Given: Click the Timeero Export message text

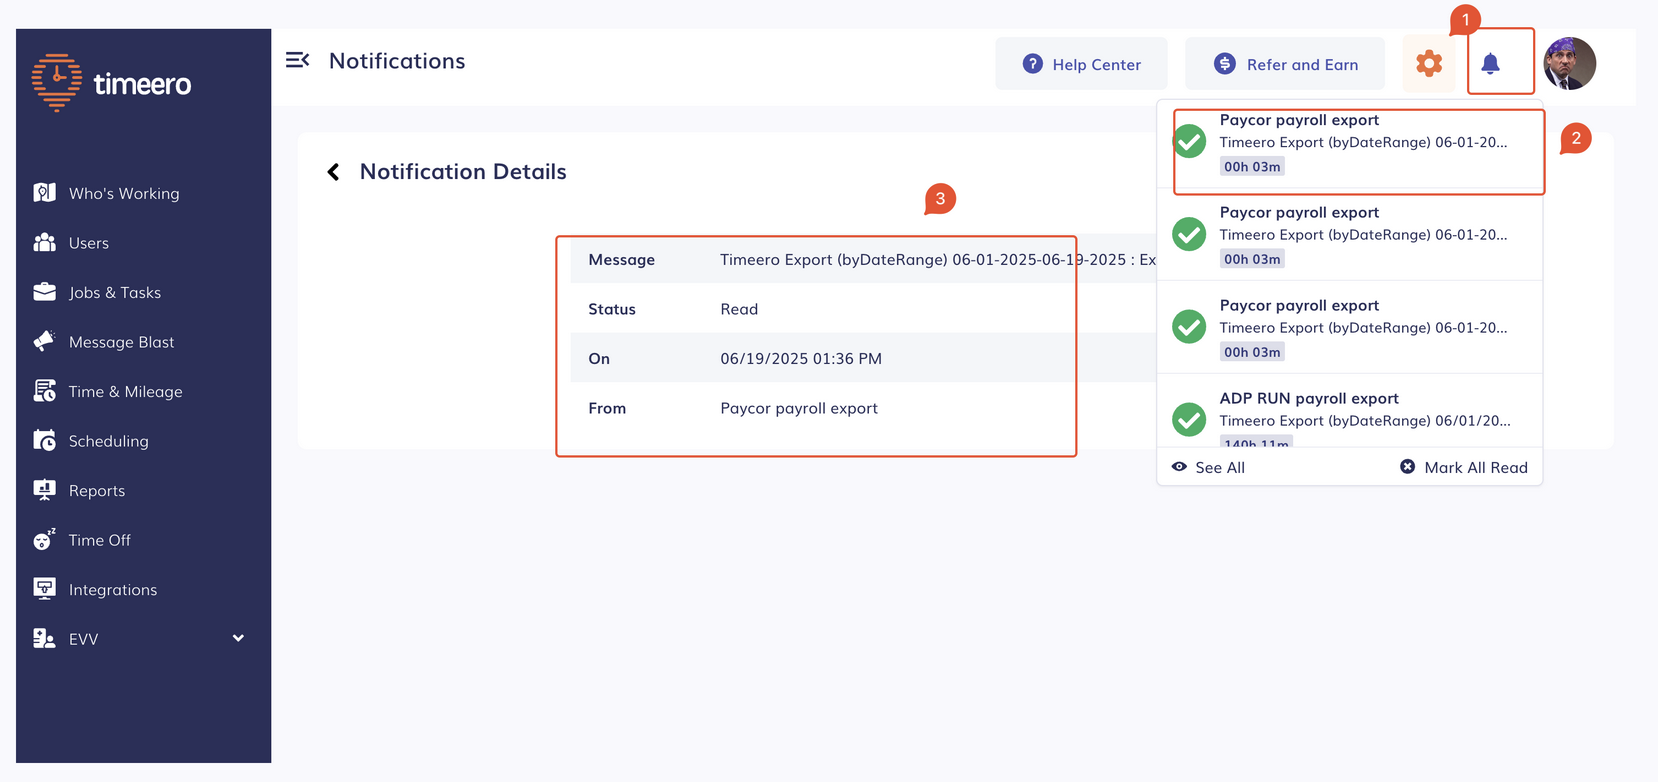Looking at the screenshot, I should tap(937, 259).
